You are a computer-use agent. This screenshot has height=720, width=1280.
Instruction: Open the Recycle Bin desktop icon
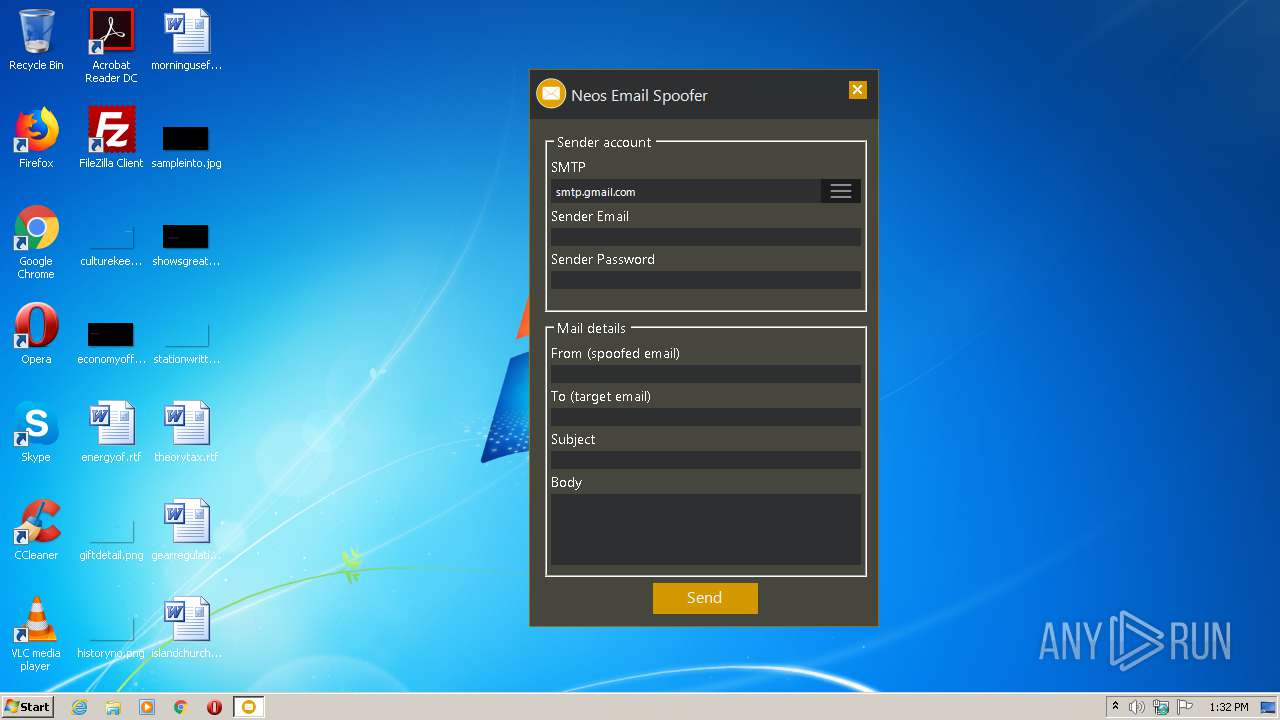tap(36, 40)
